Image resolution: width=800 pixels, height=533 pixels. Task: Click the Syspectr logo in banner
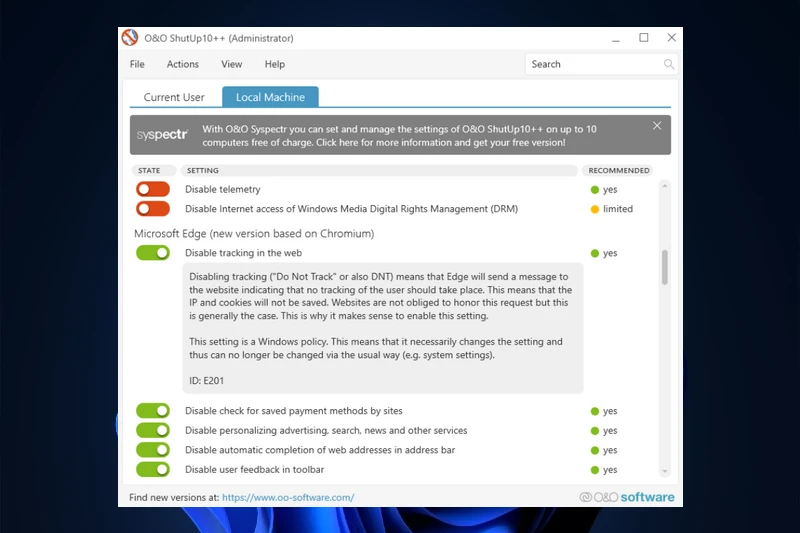(x=162, y=134)
